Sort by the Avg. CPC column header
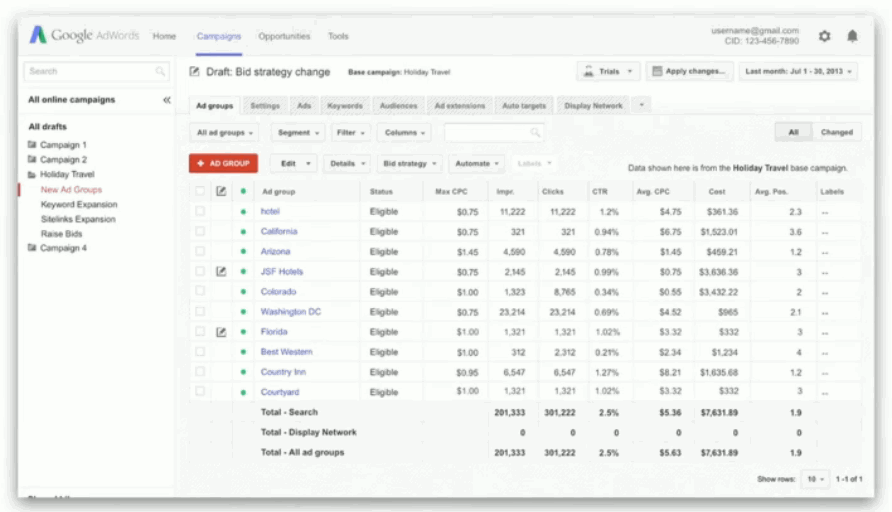Screen dimensions: 892x512 click(x=653, y=192)
